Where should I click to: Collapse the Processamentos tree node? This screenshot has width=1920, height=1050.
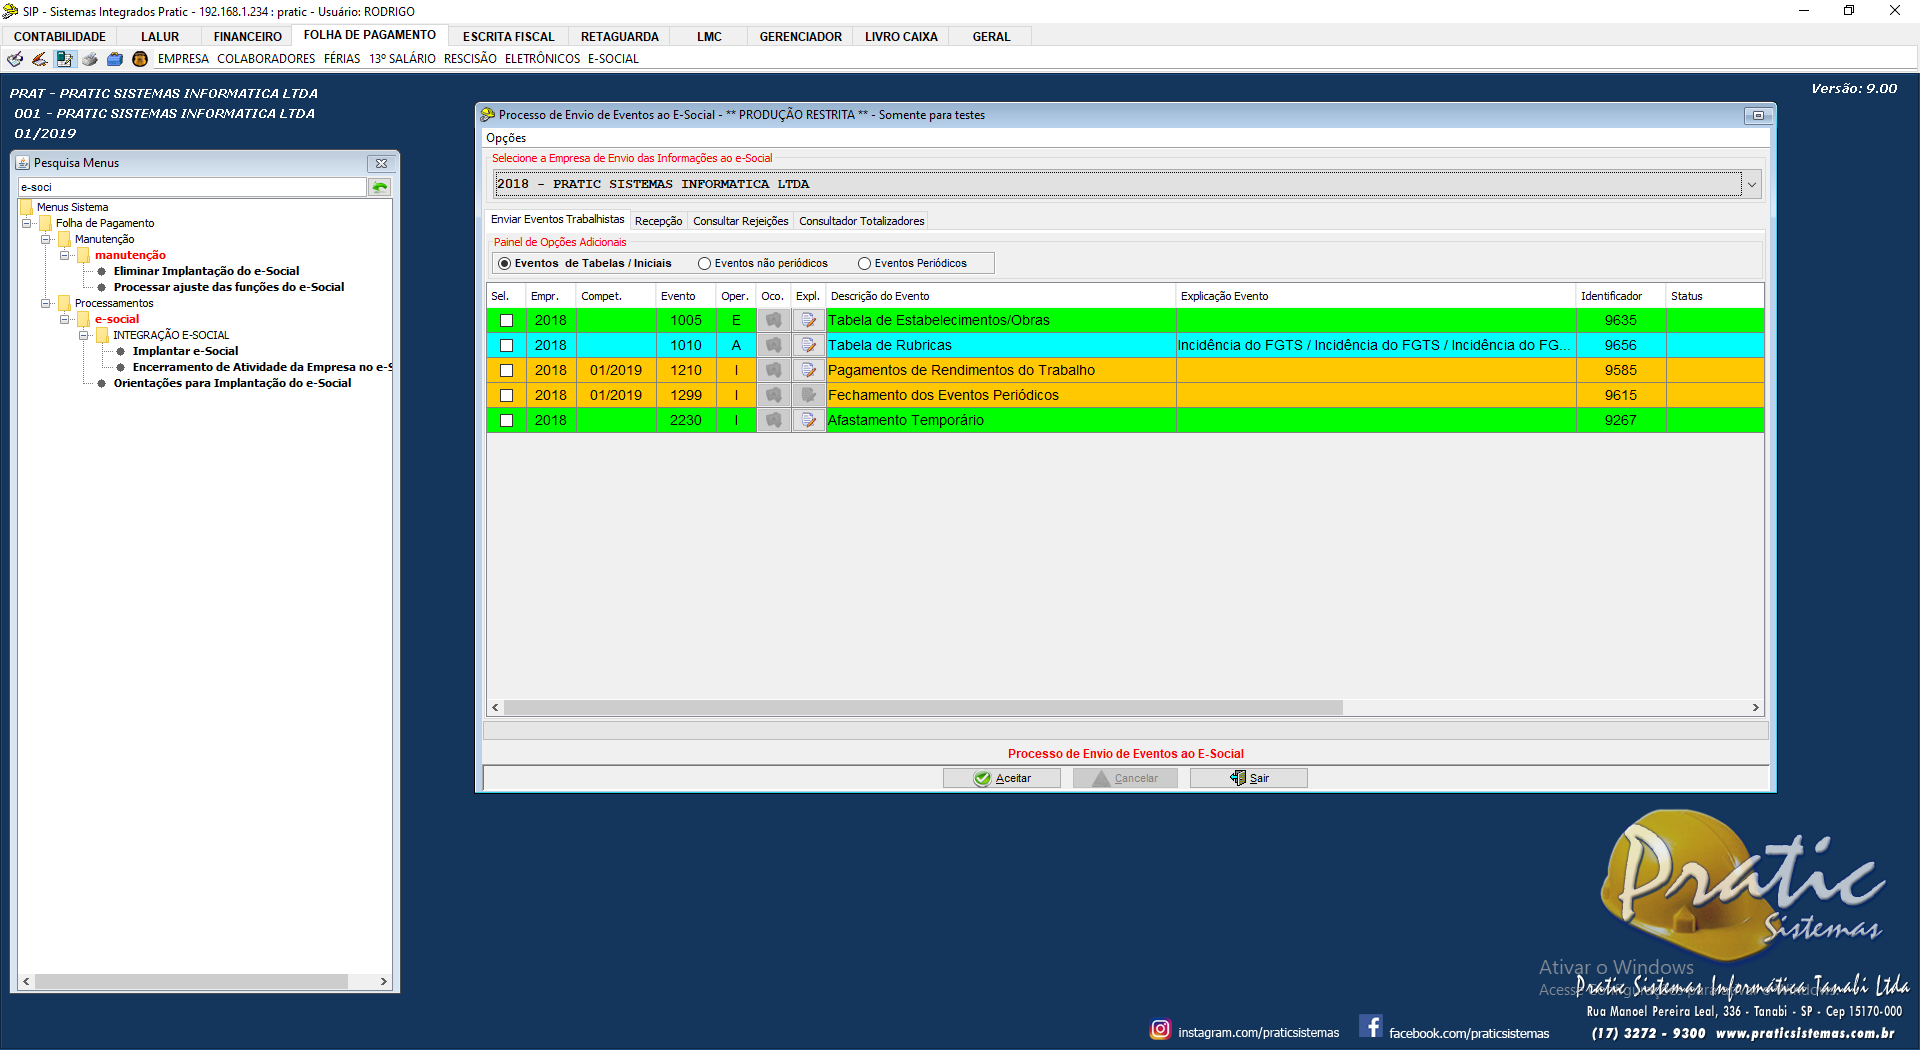pos(46,303)
